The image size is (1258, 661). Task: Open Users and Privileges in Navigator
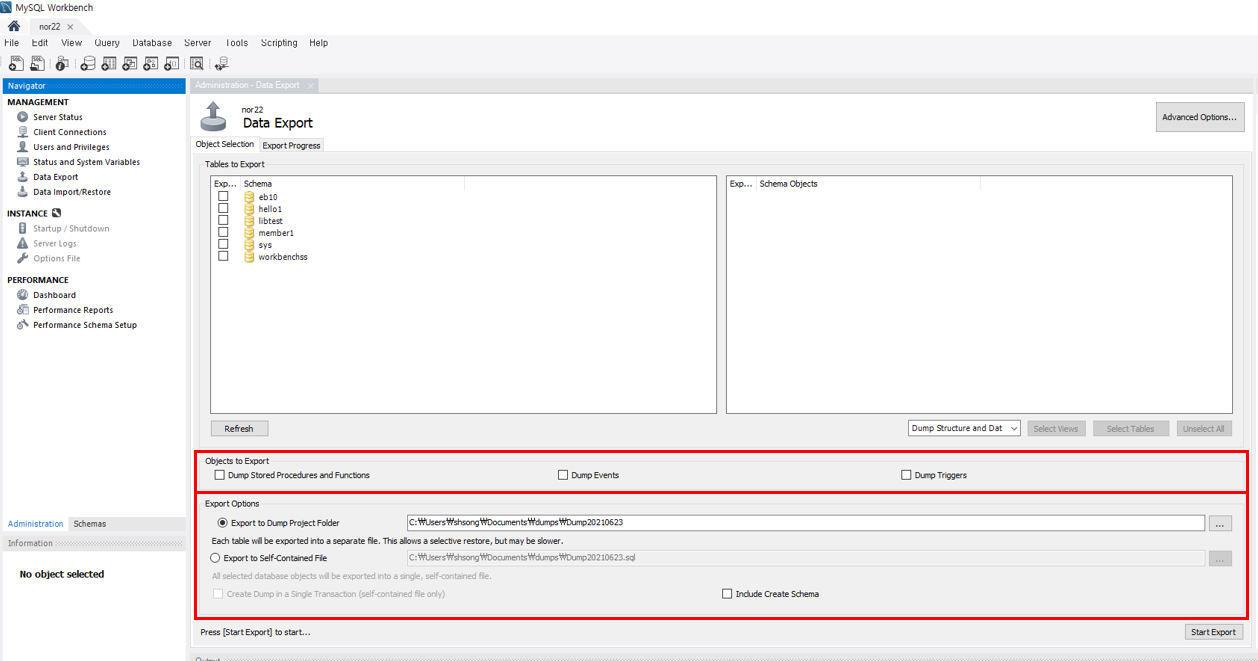[x=71, y=147]
